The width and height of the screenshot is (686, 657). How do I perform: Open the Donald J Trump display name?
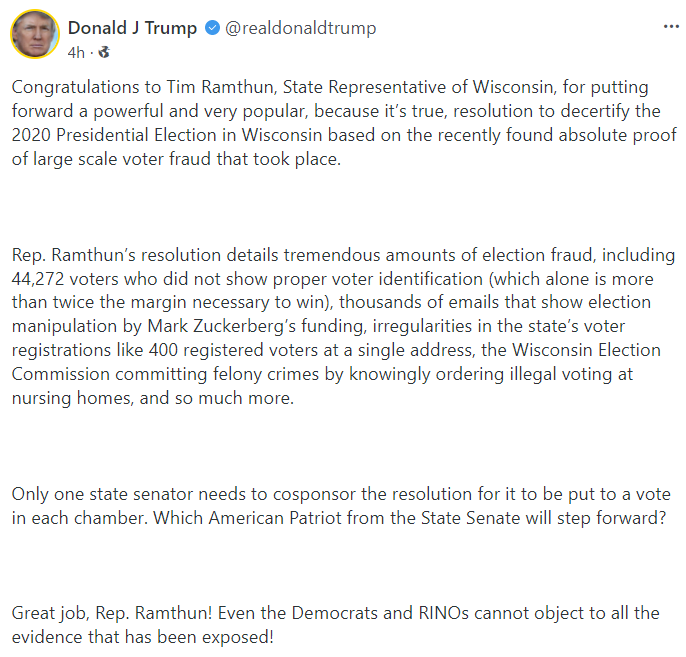(132, 28)
